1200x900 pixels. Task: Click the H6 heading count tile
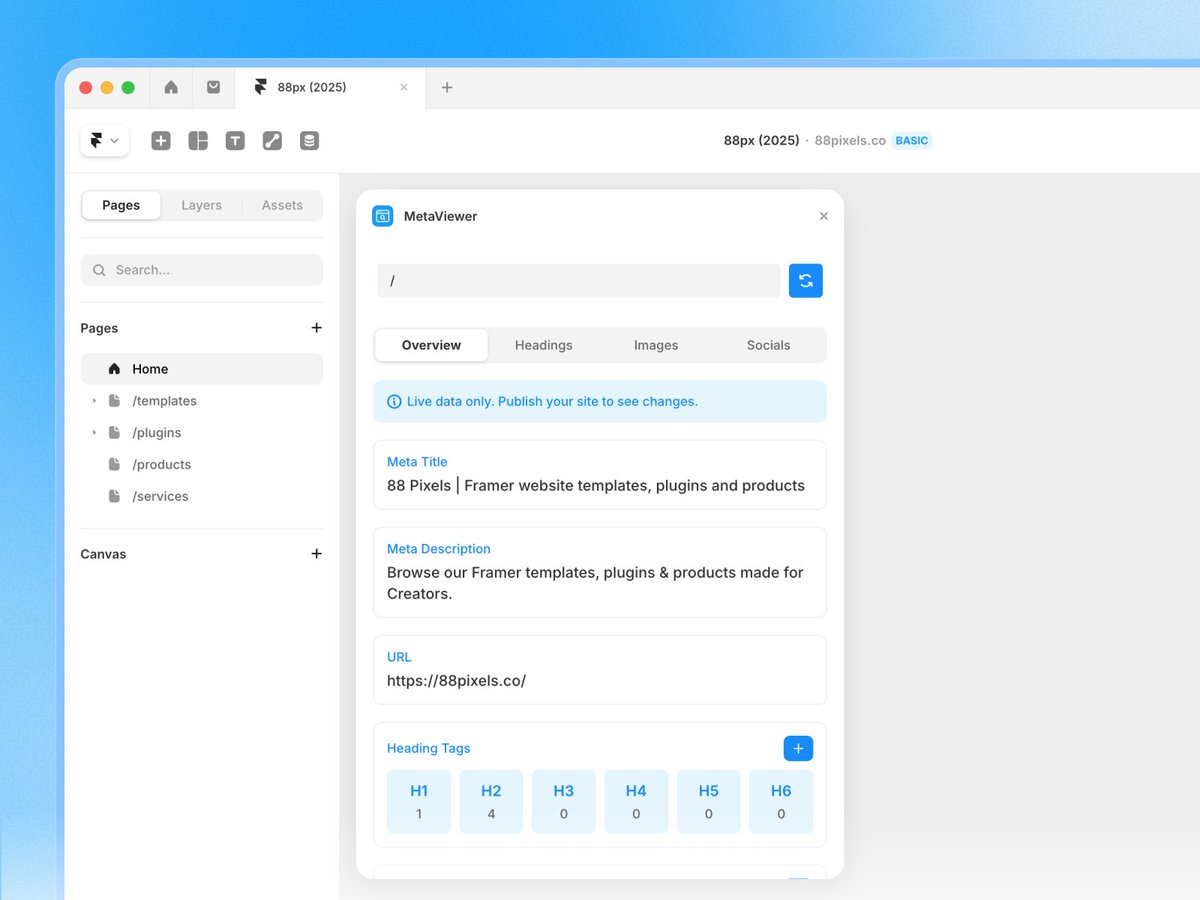[x=781, y=801]
